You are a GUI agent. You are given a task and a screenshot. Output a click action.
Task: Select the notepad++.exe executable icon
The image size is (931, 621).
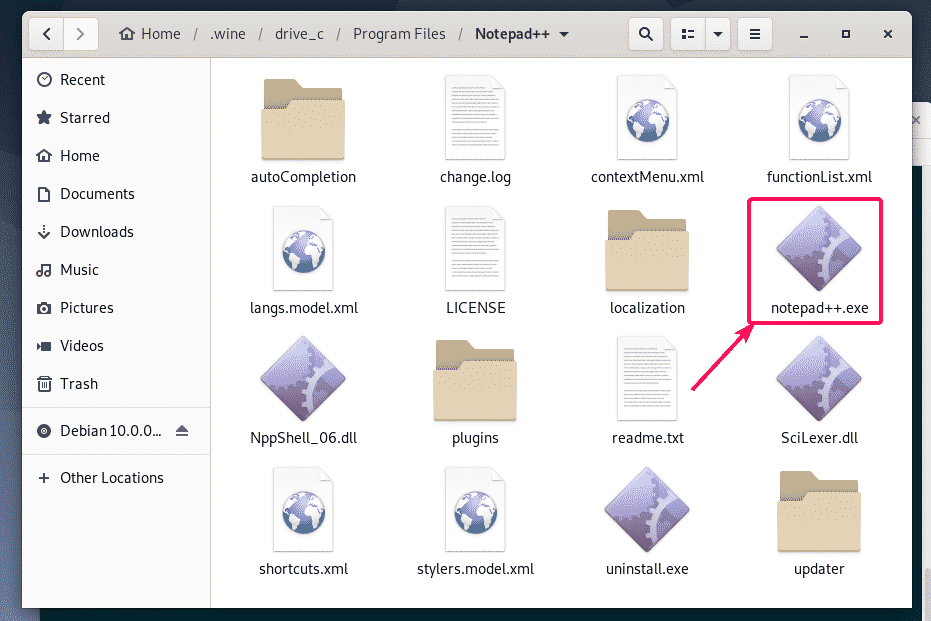(819, 248)
